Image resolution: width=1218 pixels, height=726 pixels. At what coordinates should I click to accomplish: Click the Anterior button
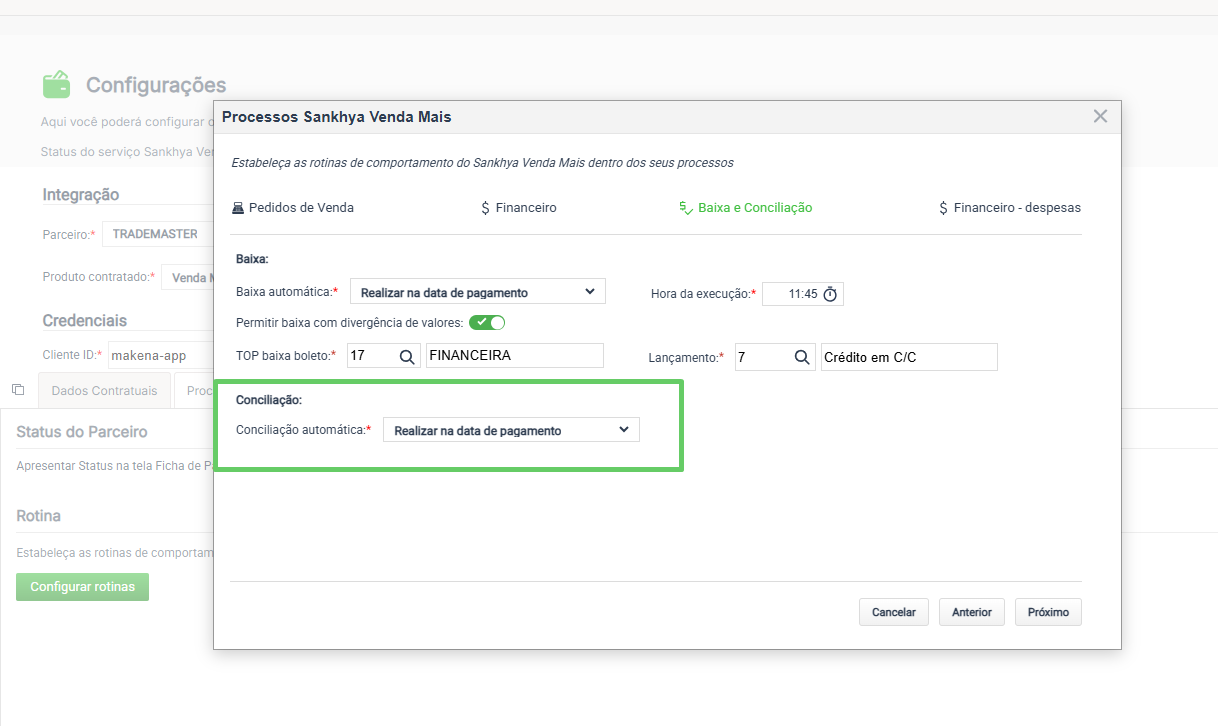972,612
